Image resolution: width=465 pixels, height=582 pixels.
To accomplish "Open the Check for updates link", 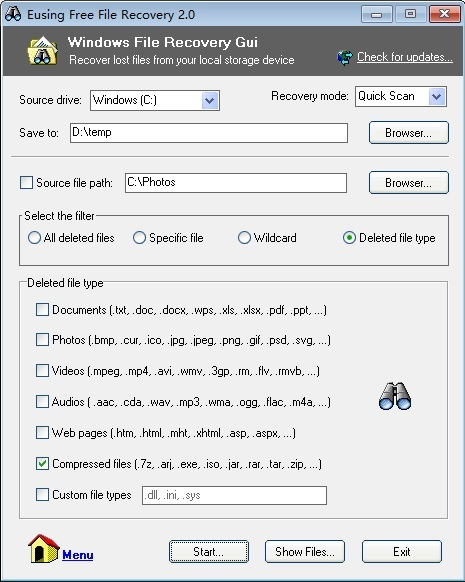I will click(405, 57).
